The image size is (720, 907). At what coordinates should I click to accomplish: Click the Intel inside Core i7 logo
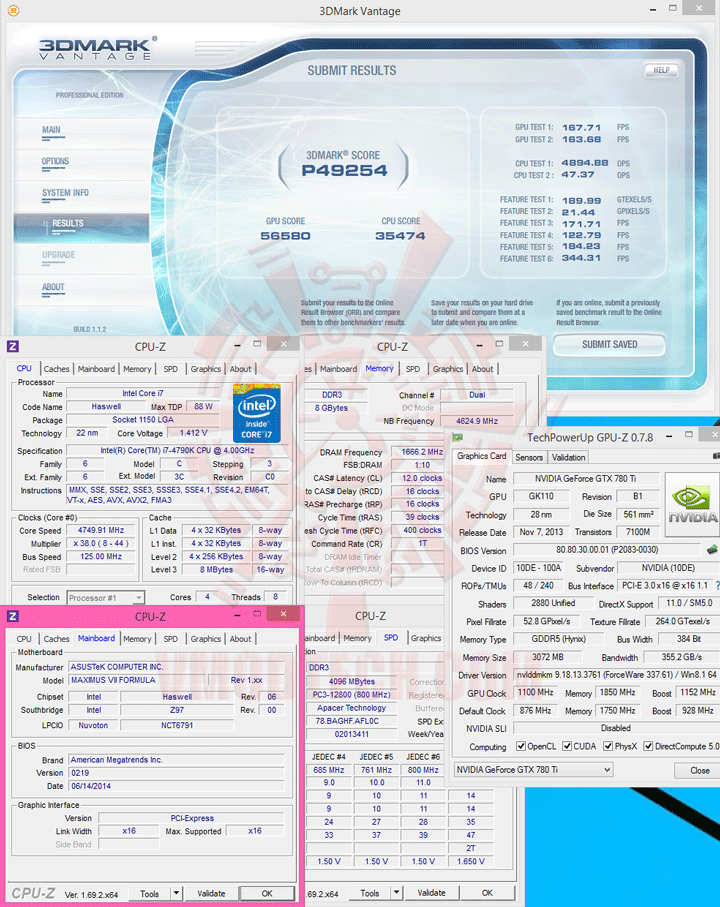coord(257,413)
